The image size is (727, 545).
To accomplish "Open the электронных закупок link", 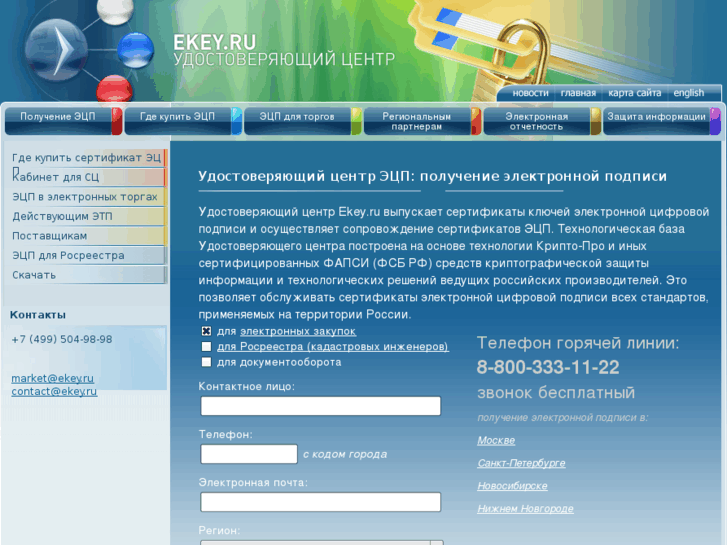I will (298, 331).
